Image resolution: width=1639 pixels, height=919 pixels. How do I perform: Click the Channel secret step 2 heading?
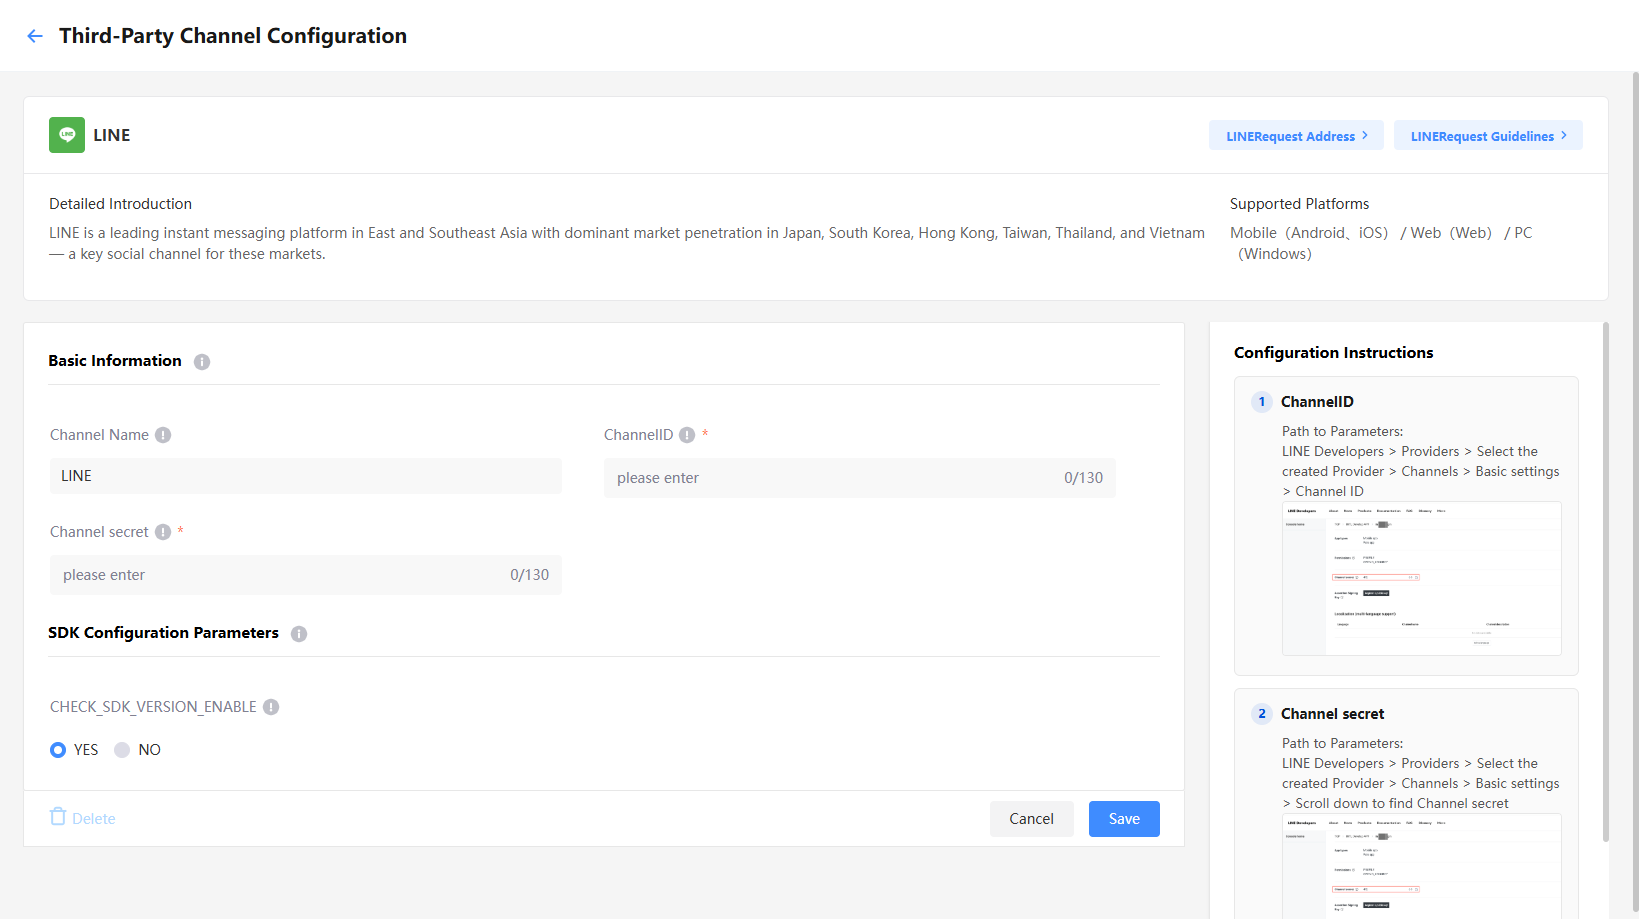(1332, 714)
